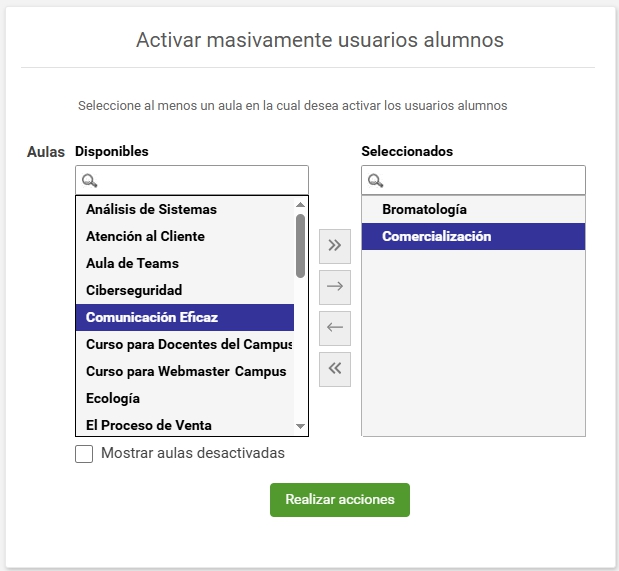Remove all selected classrooms with the double-left arrow
The height and width of the screenshot is (571, 619).
point(335,369)
